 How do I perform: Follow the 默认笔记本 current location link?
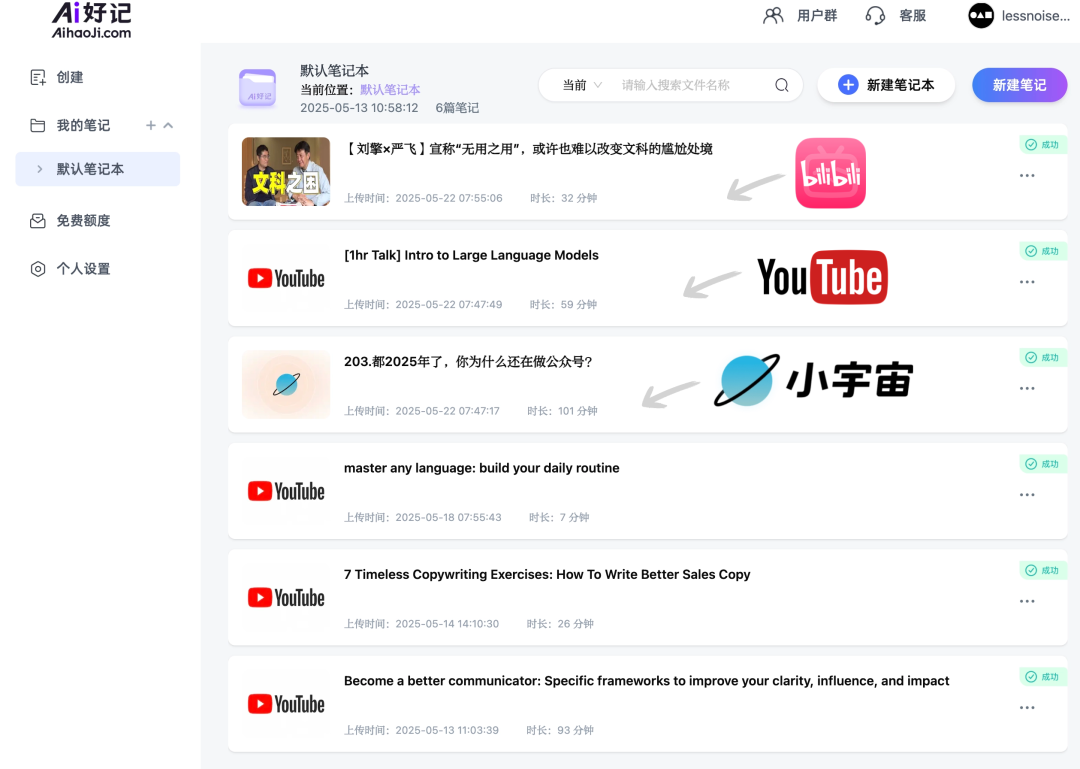[390, 90]
